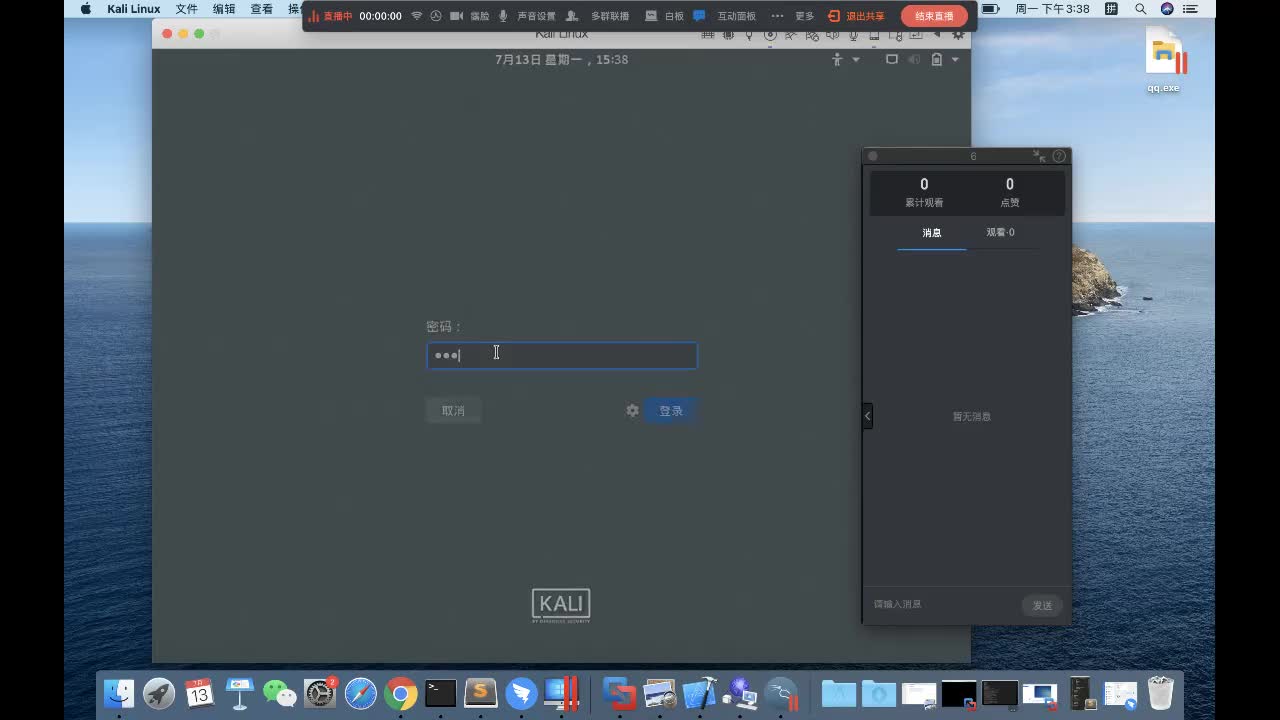Click the 点赞 likes counter
The width and height of the screenshot is (1280, 720).
1010,192
